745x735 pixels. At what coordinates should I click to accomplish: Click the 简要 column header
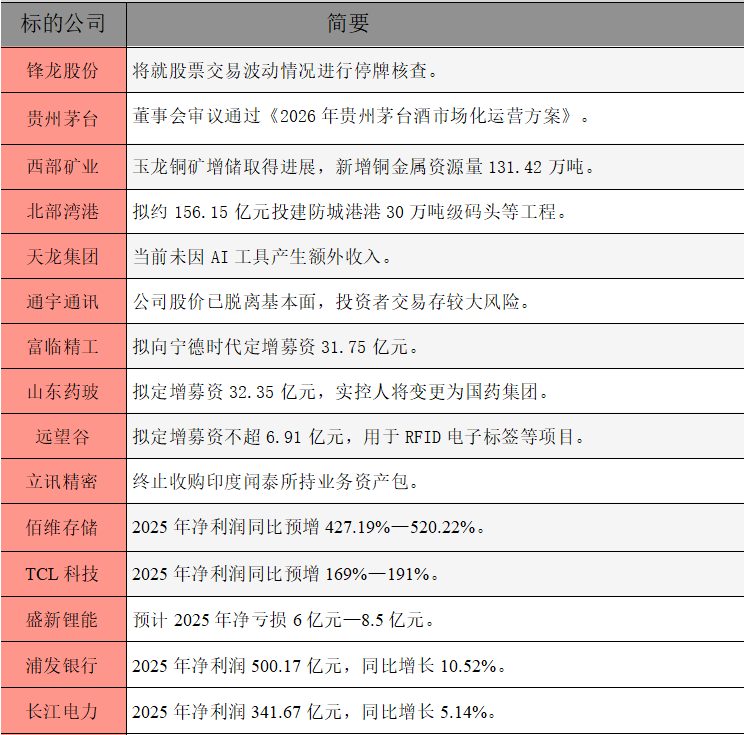click(348, 23)
